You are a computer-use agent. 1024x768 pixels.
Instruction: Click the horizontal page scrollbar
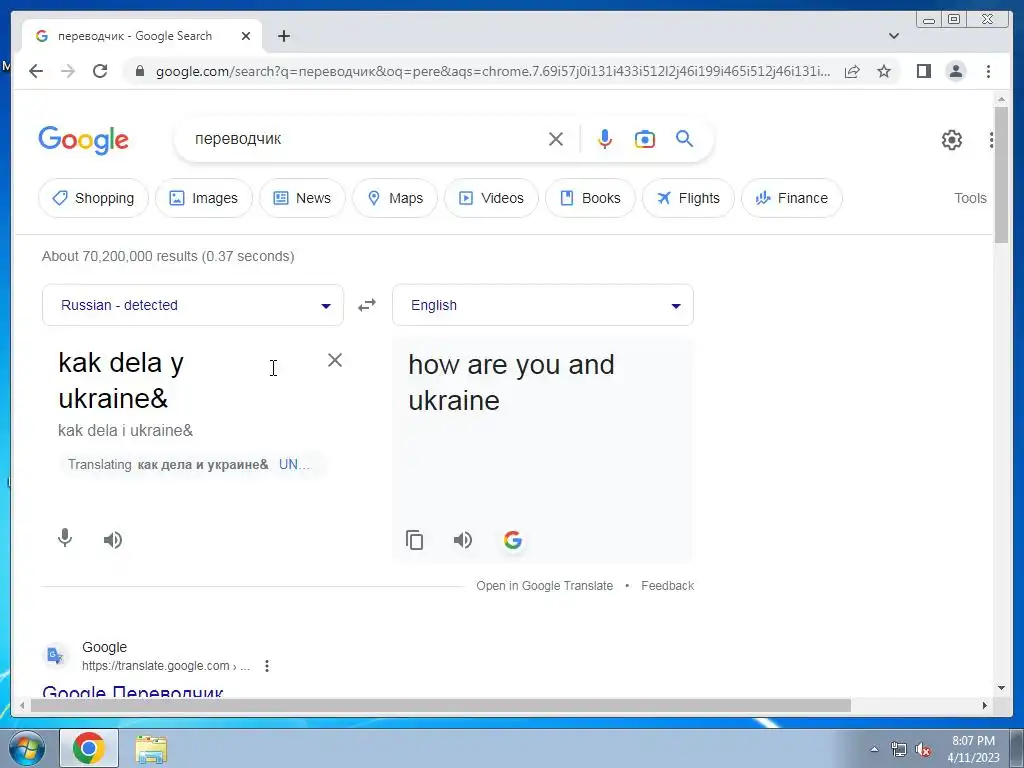441,705
